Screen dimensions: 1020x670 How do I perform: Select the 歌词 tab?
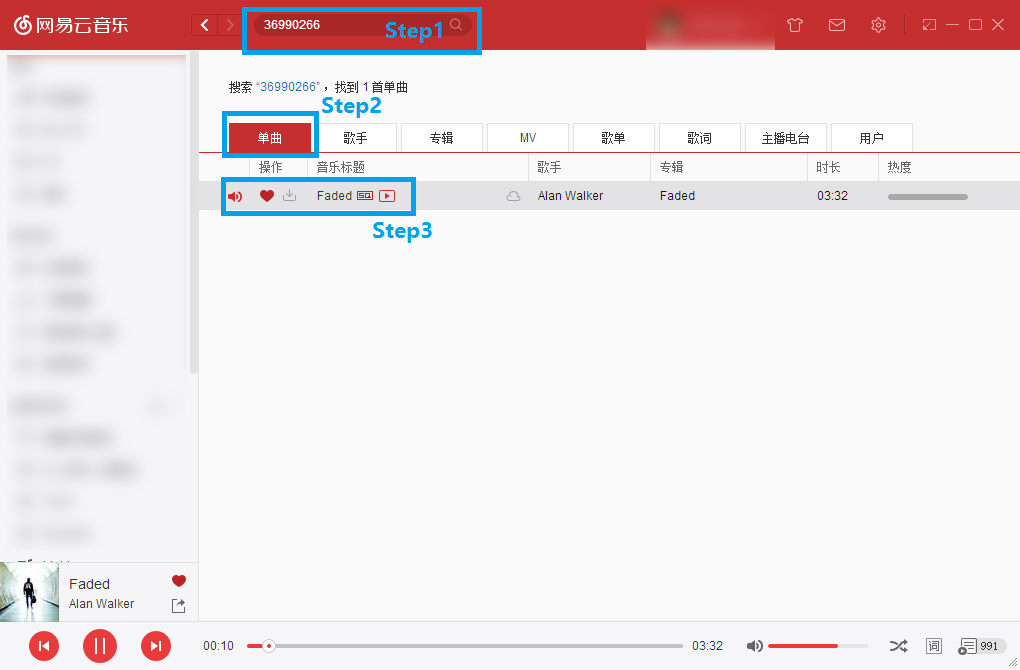699,138
